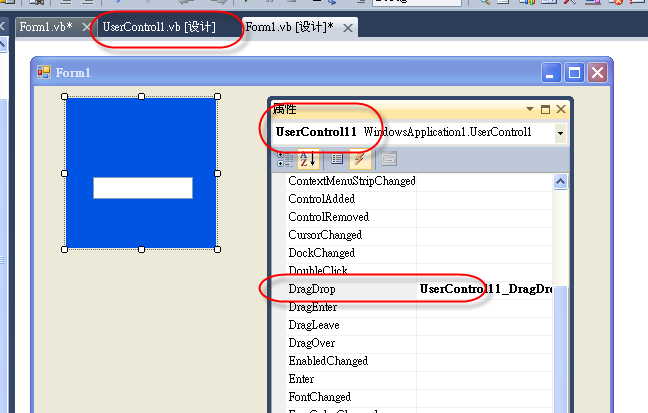Screen dimensions: 648x413
Task: Close the Form1.vb [设计]* tab
Action: coord(348,28)
